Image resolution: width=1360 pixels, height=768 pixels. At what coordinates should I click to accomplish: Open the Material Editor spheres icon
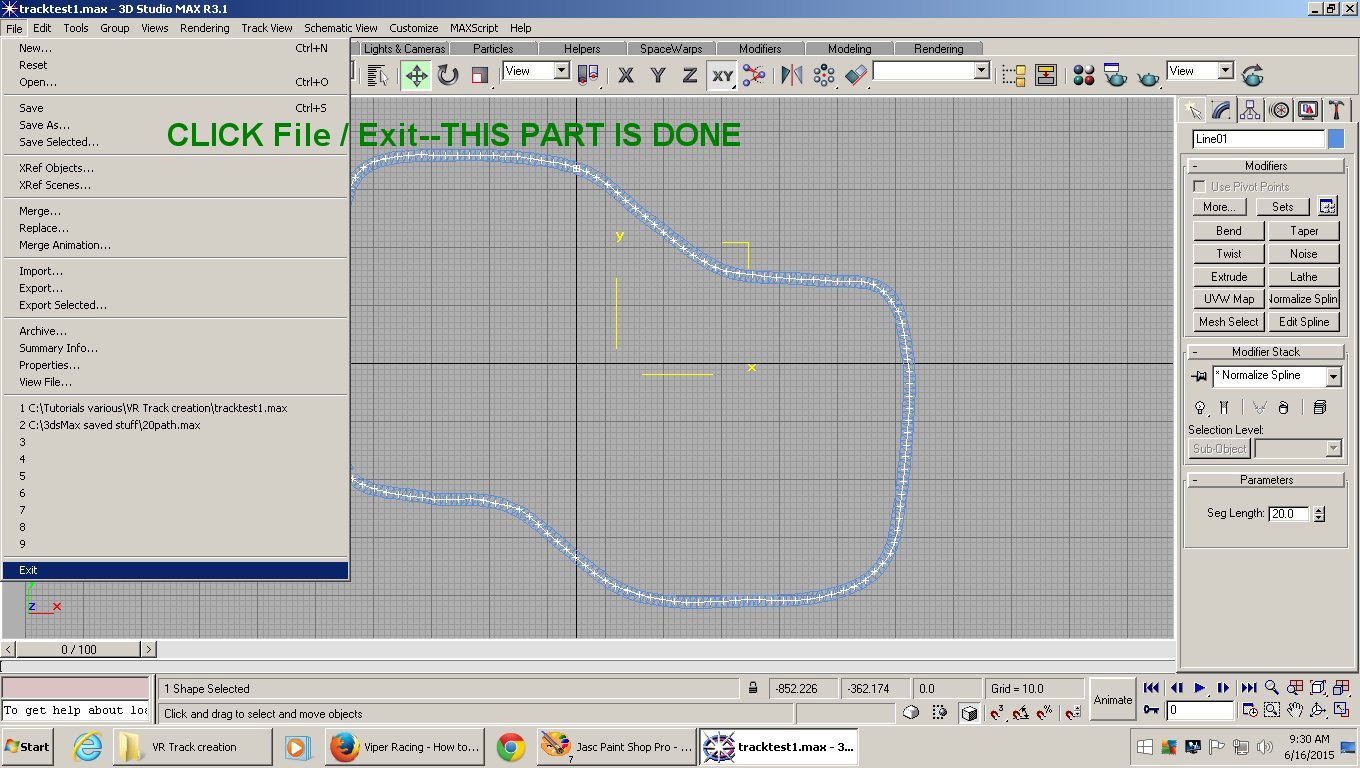pos(1084,75)
